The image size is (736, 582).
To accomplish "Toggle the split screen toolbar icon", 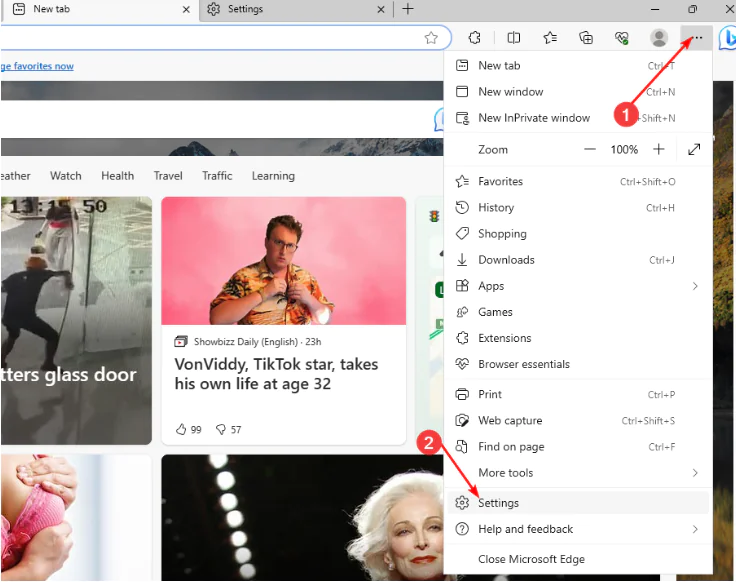I will 513,38.
